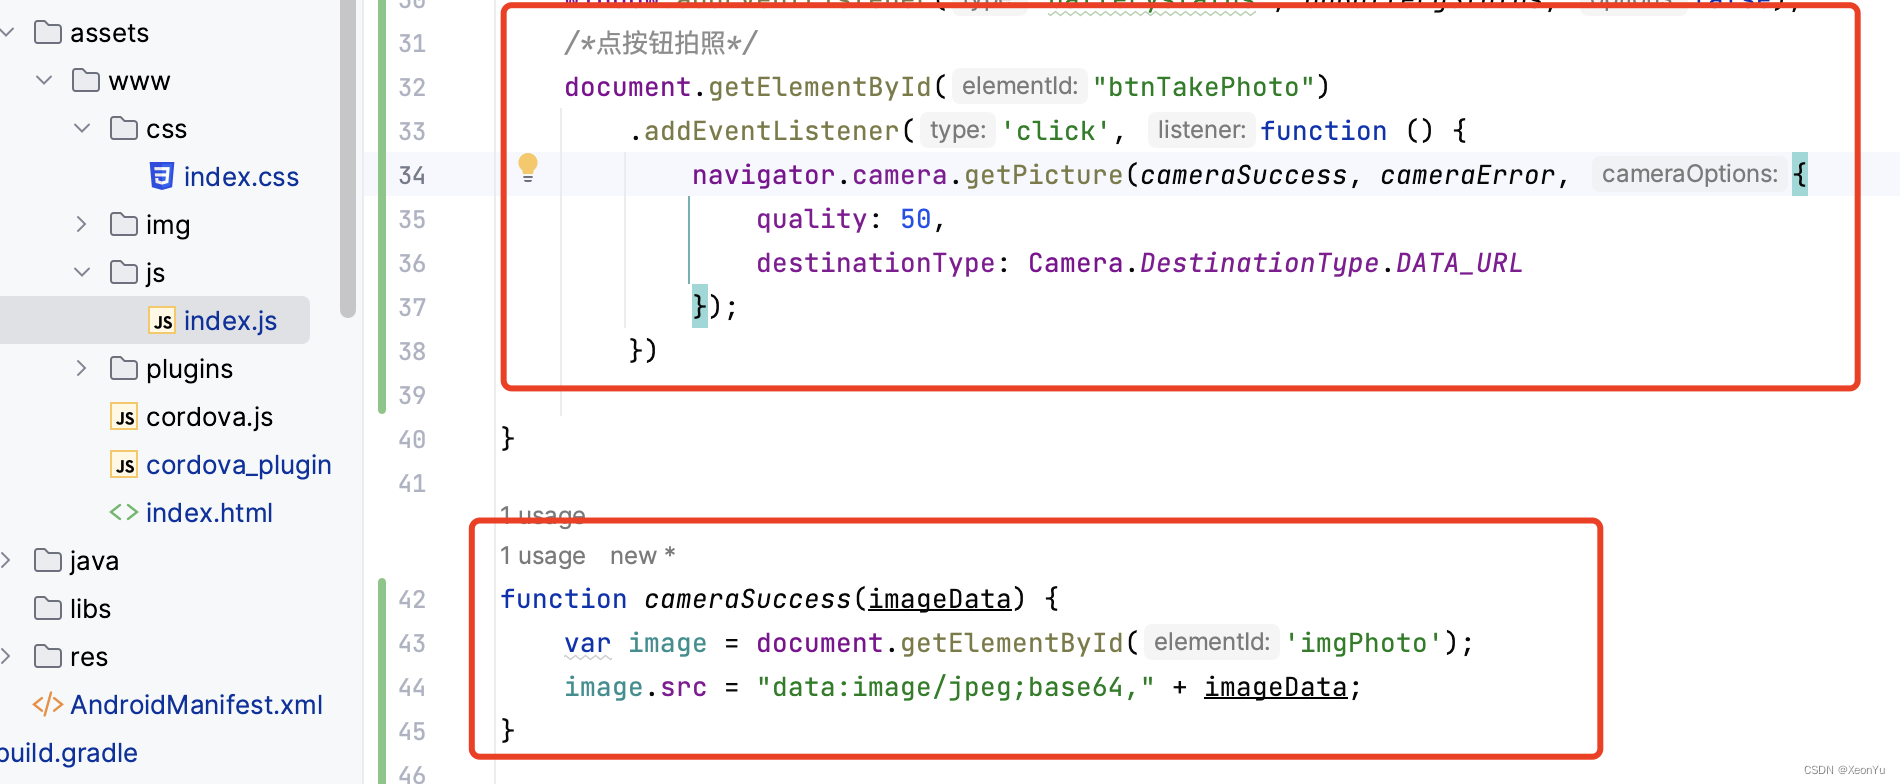
Task: Click the getPicture method call
Action: pyautogui.click(x=1043, y=175)
